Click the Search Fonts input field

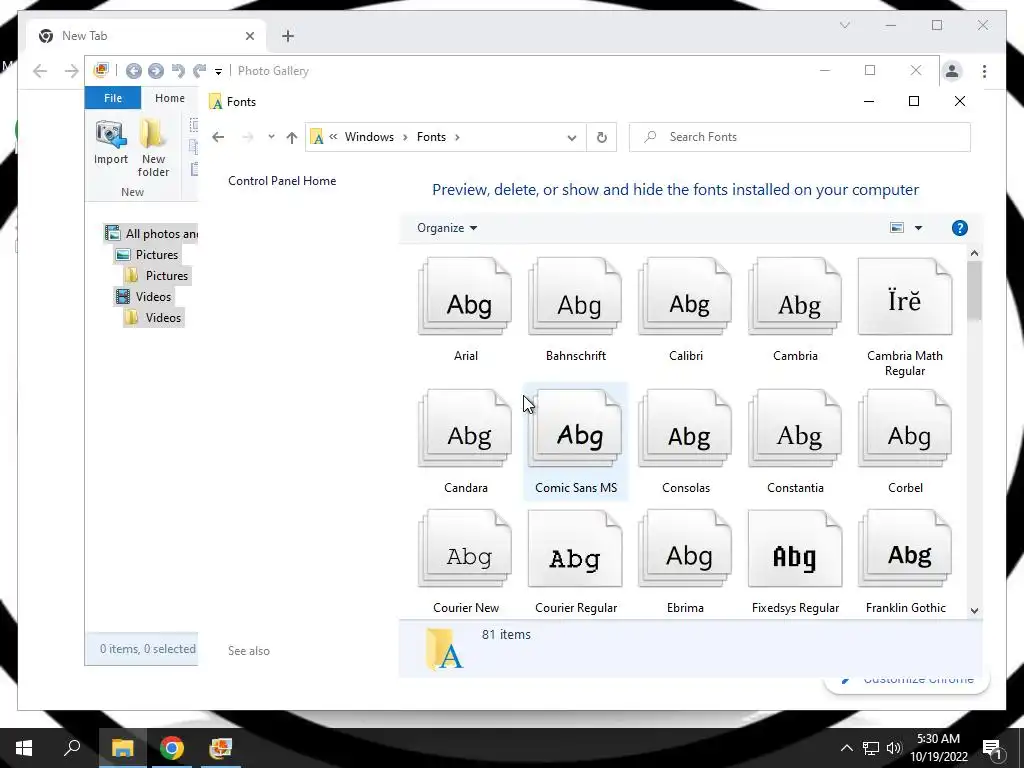click(799, 137)
